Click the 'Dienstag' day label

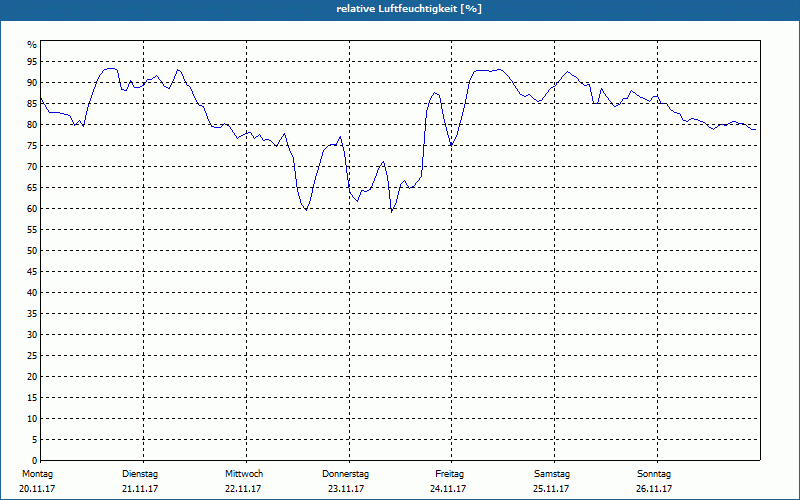pos(140,474)
